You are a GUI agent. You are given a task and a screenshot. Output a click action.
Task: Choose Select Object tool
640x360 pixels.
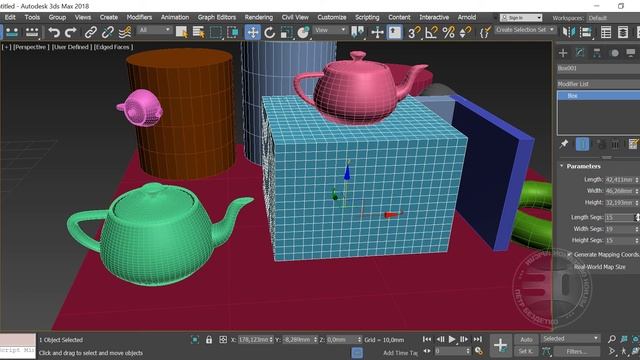pos(182,32)
